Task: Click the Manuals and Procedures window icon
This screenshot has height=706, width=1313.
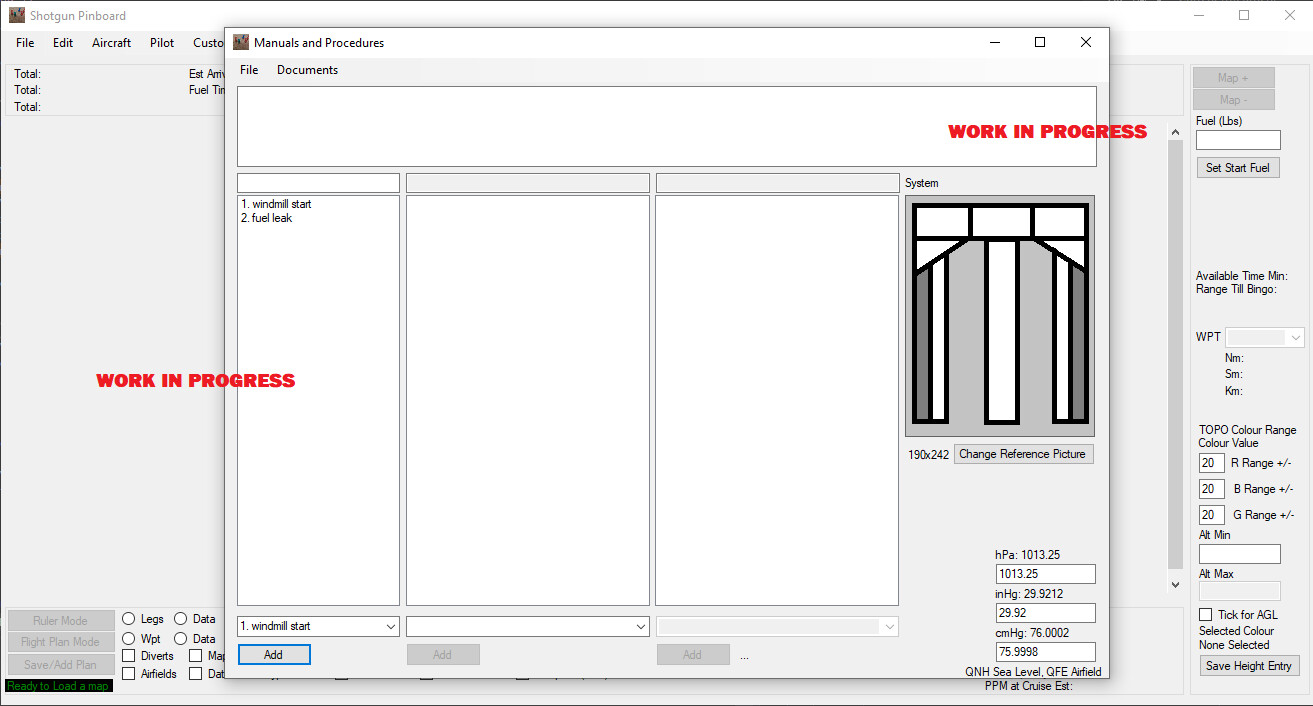Action: [x=241, y=42]
